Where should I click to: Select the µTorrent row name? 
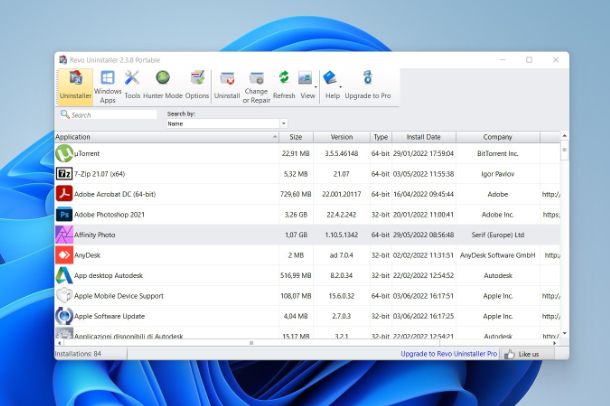click(x=87, y=154)
